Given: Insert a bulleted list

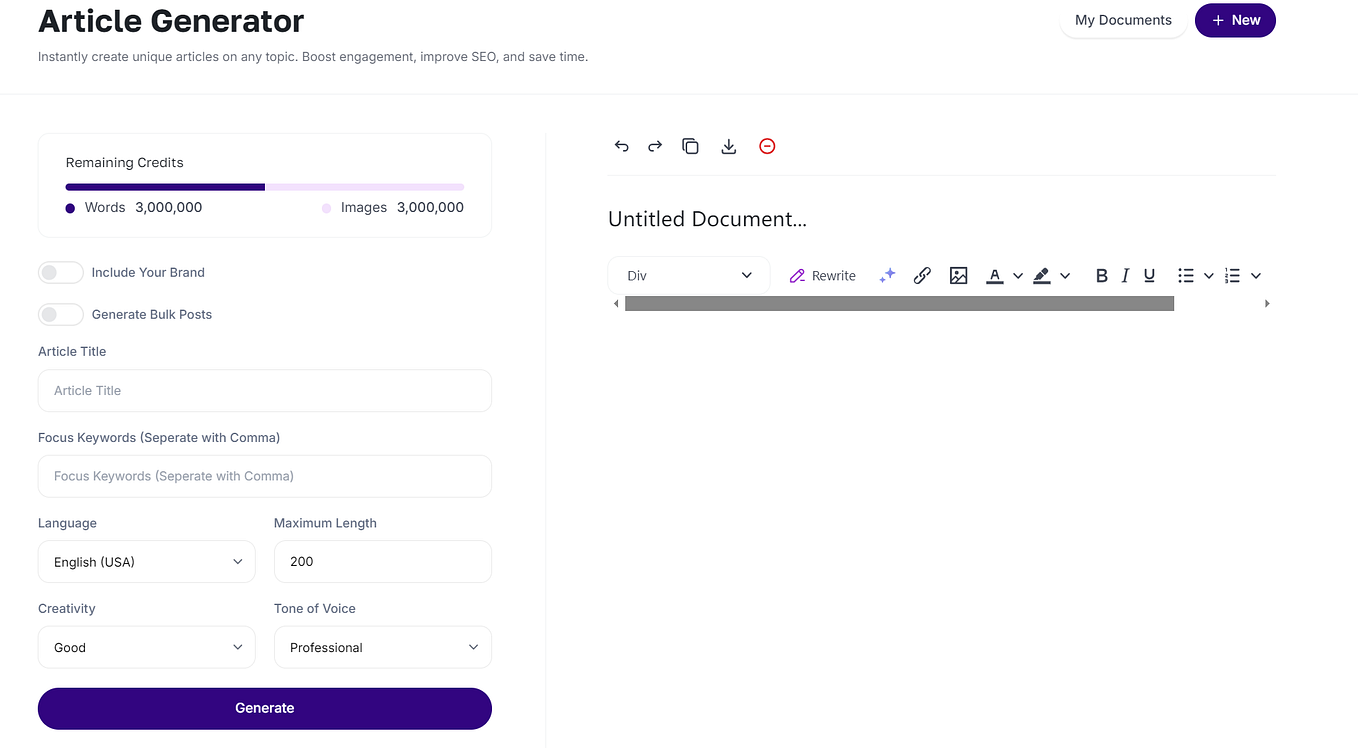Looking at the screenshot, I should tap(1186, 275).
